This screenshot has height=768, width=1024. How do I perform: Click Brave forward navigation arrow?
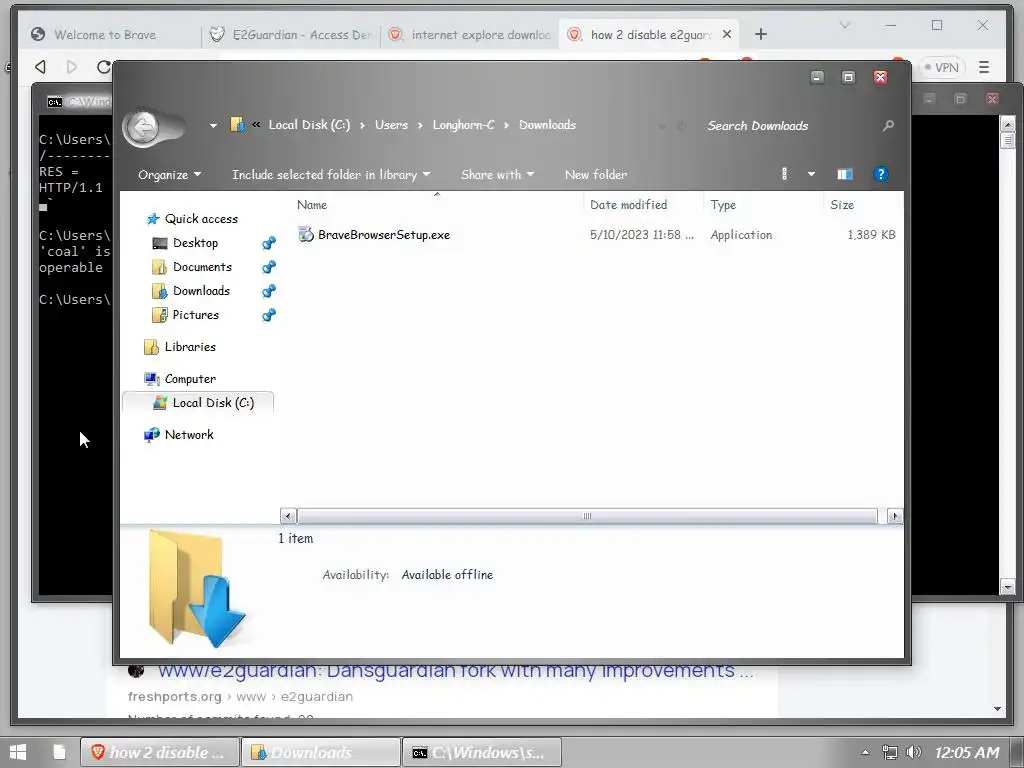[x=72, y=67]
